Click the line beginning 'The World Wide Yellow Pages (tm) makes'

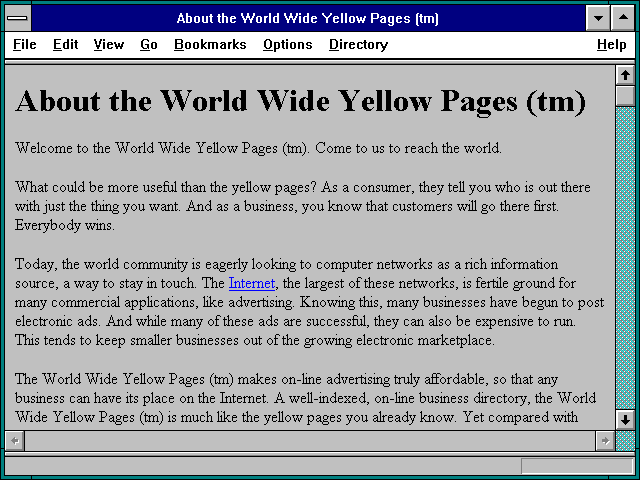click(x=287, y=379)
